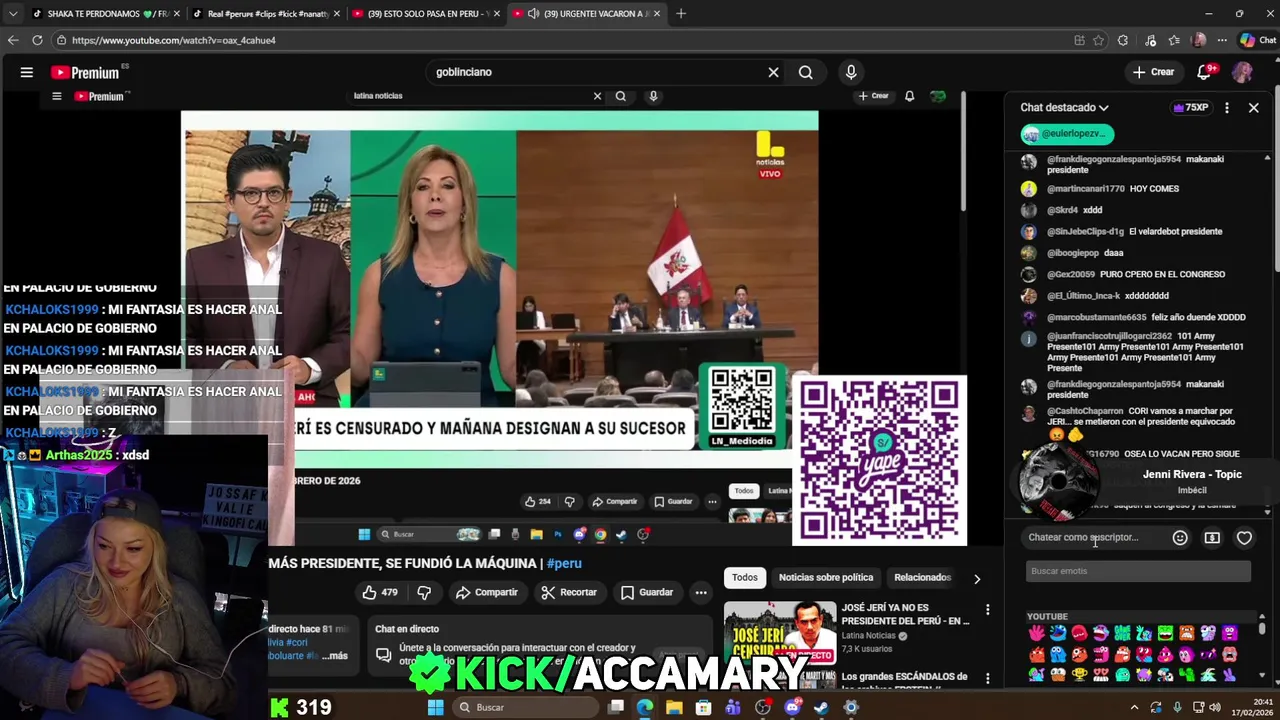Viewport: 1280px width, 720px height.
Task: Open Microsoft Edge on taskbar
Action: [x=645, y=707]
